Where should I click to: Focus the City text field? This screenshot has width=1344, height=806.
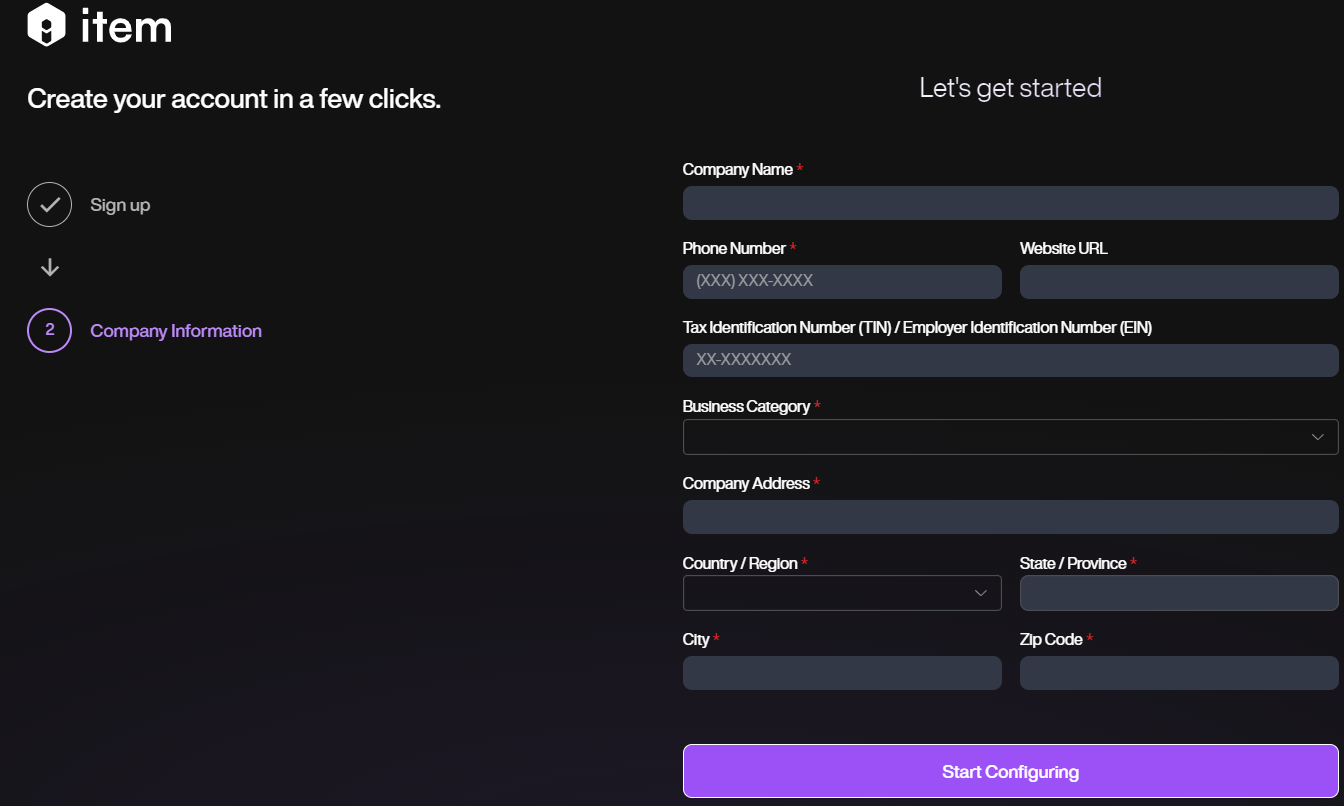841,673
